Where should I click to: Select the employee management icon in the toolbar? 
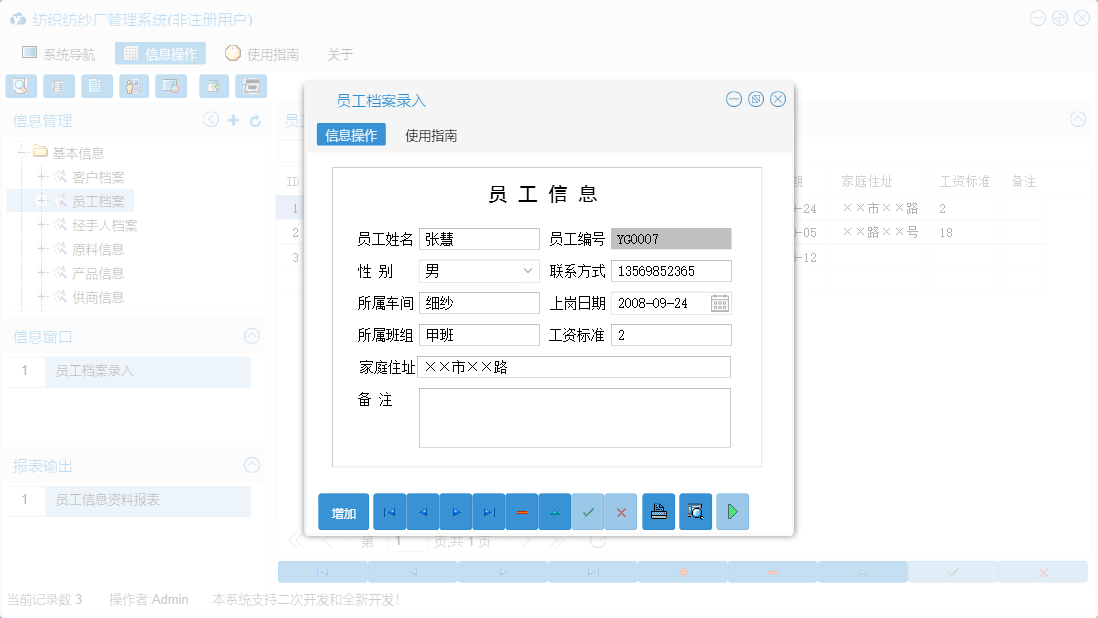coord(133,86)
